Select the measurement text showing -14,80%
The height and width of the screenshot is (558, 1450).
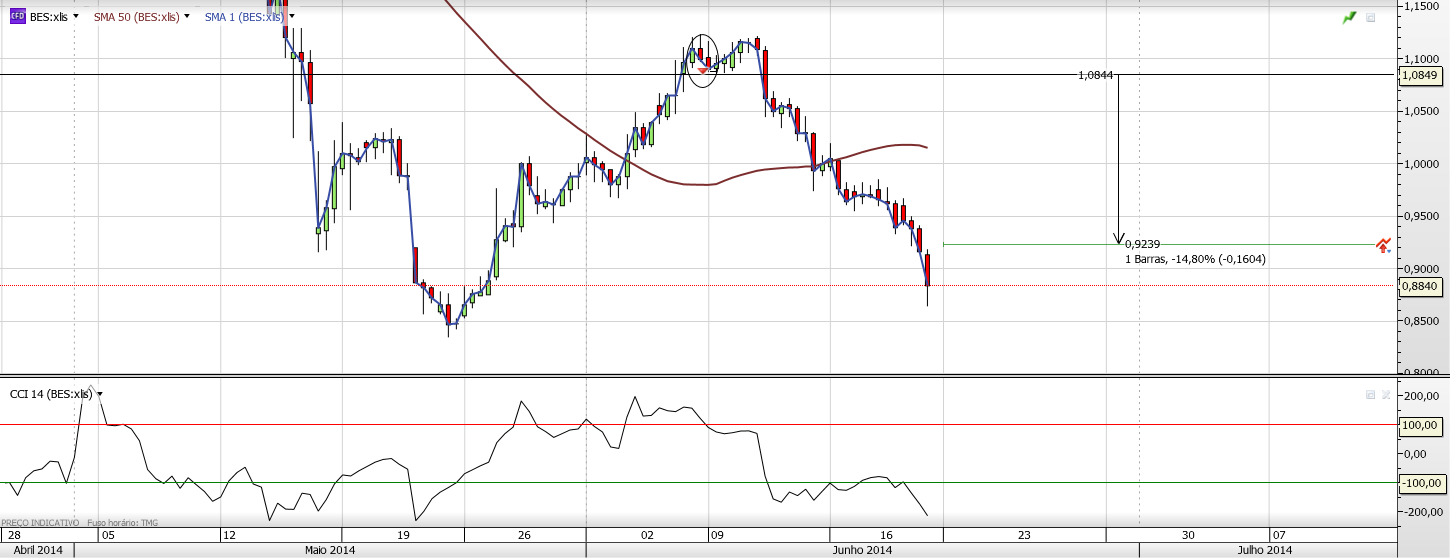pyautogui.click(x=1196, y=259)
